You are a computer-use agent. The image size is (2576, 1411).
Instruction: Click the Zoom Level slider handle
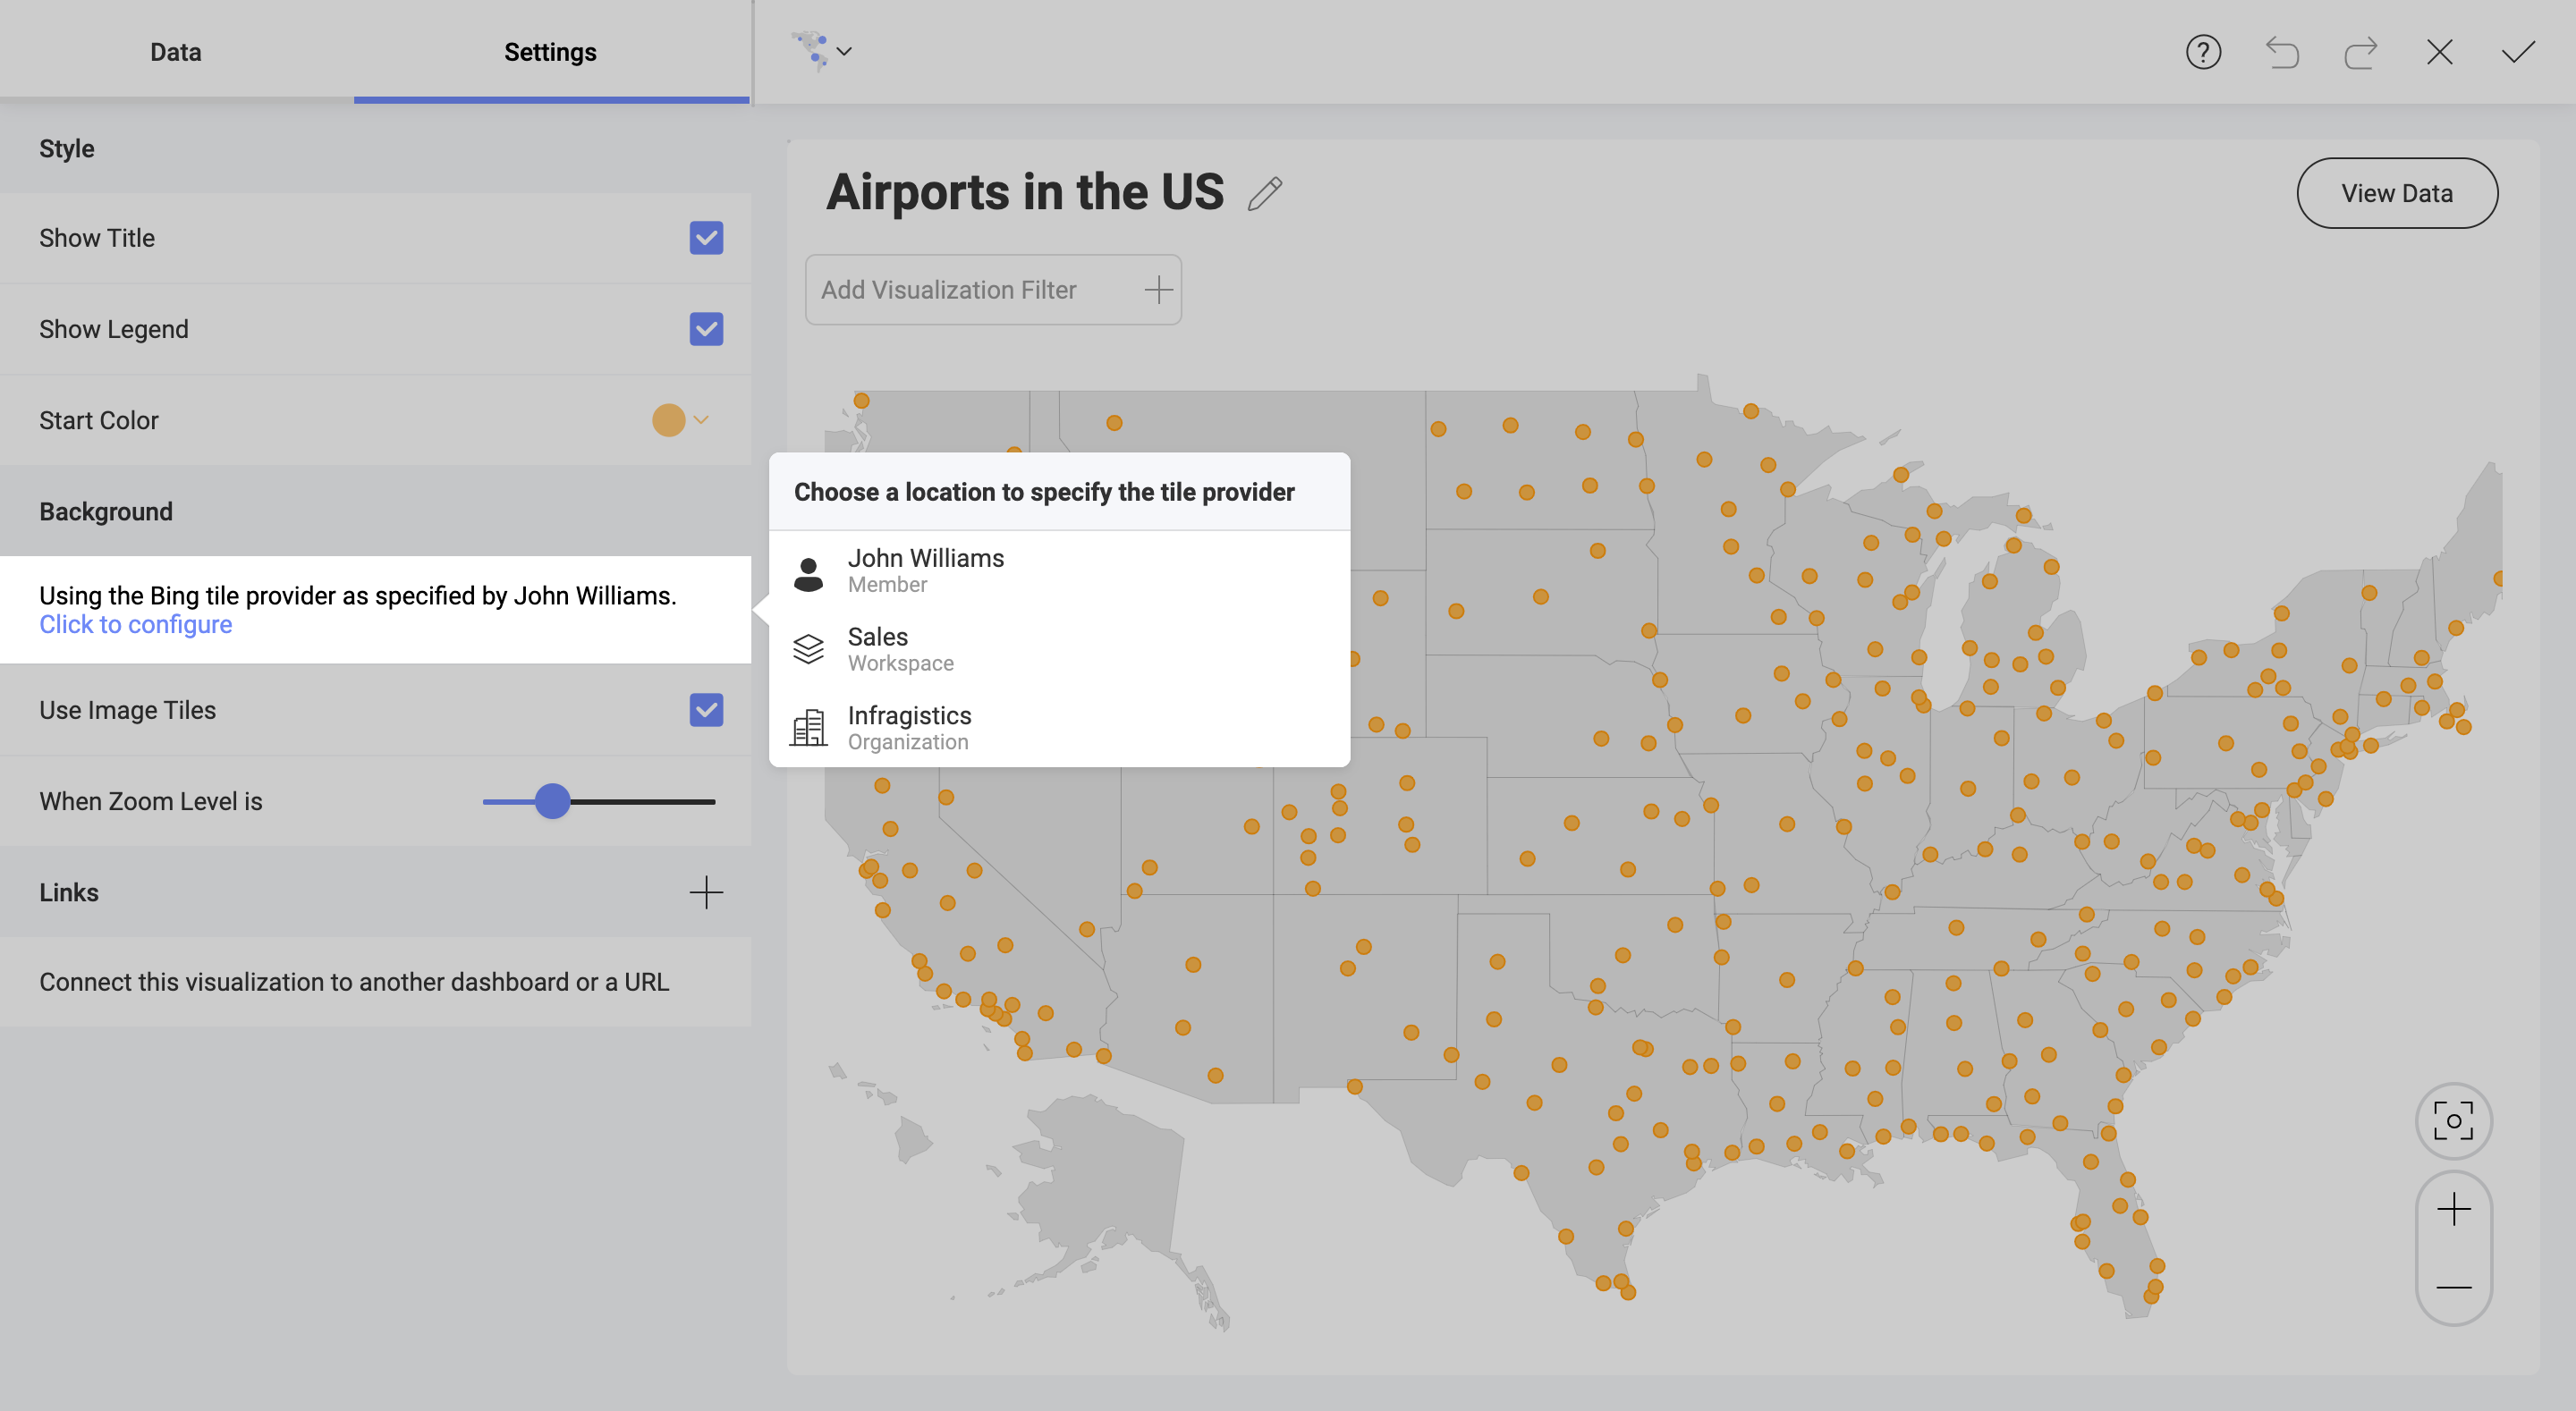[552, 801]
